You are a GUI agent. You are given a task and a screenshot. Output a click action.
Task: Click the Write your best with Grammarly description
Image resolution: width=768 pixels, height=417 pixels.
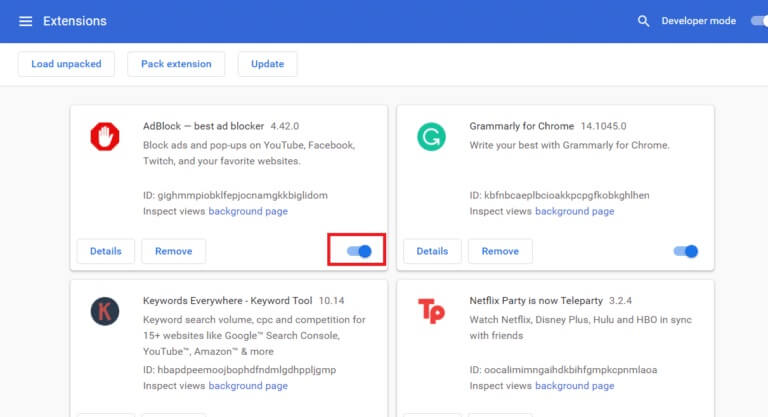569,145
